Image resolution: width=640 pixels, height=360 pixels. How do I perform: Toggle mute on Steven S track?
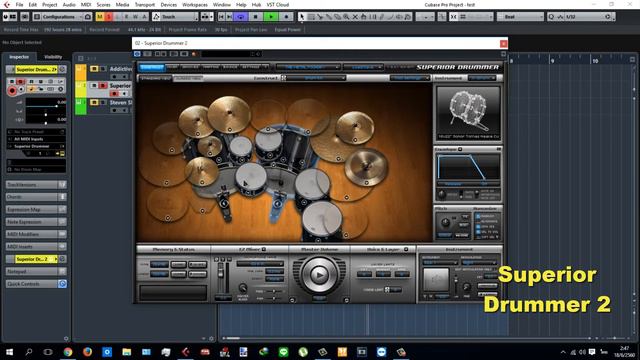94,102
